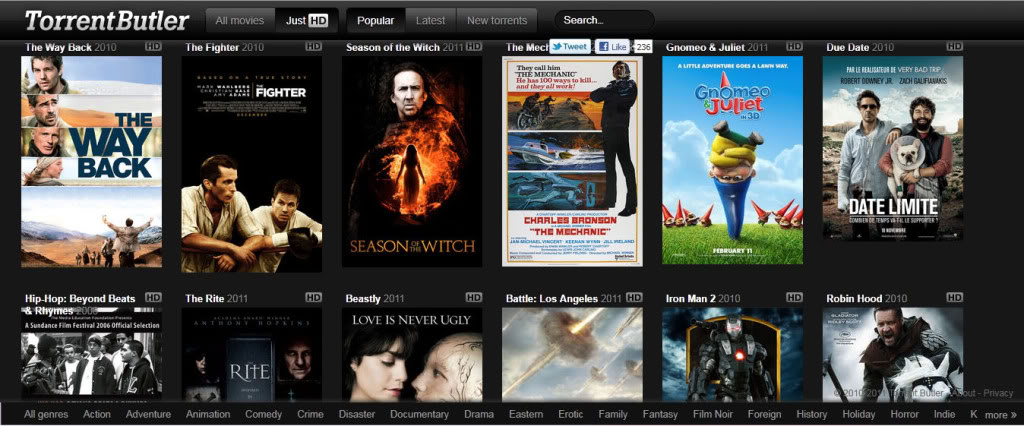
Task: Click the HD badge for Iron Man 2
Action: coord(794,297)
